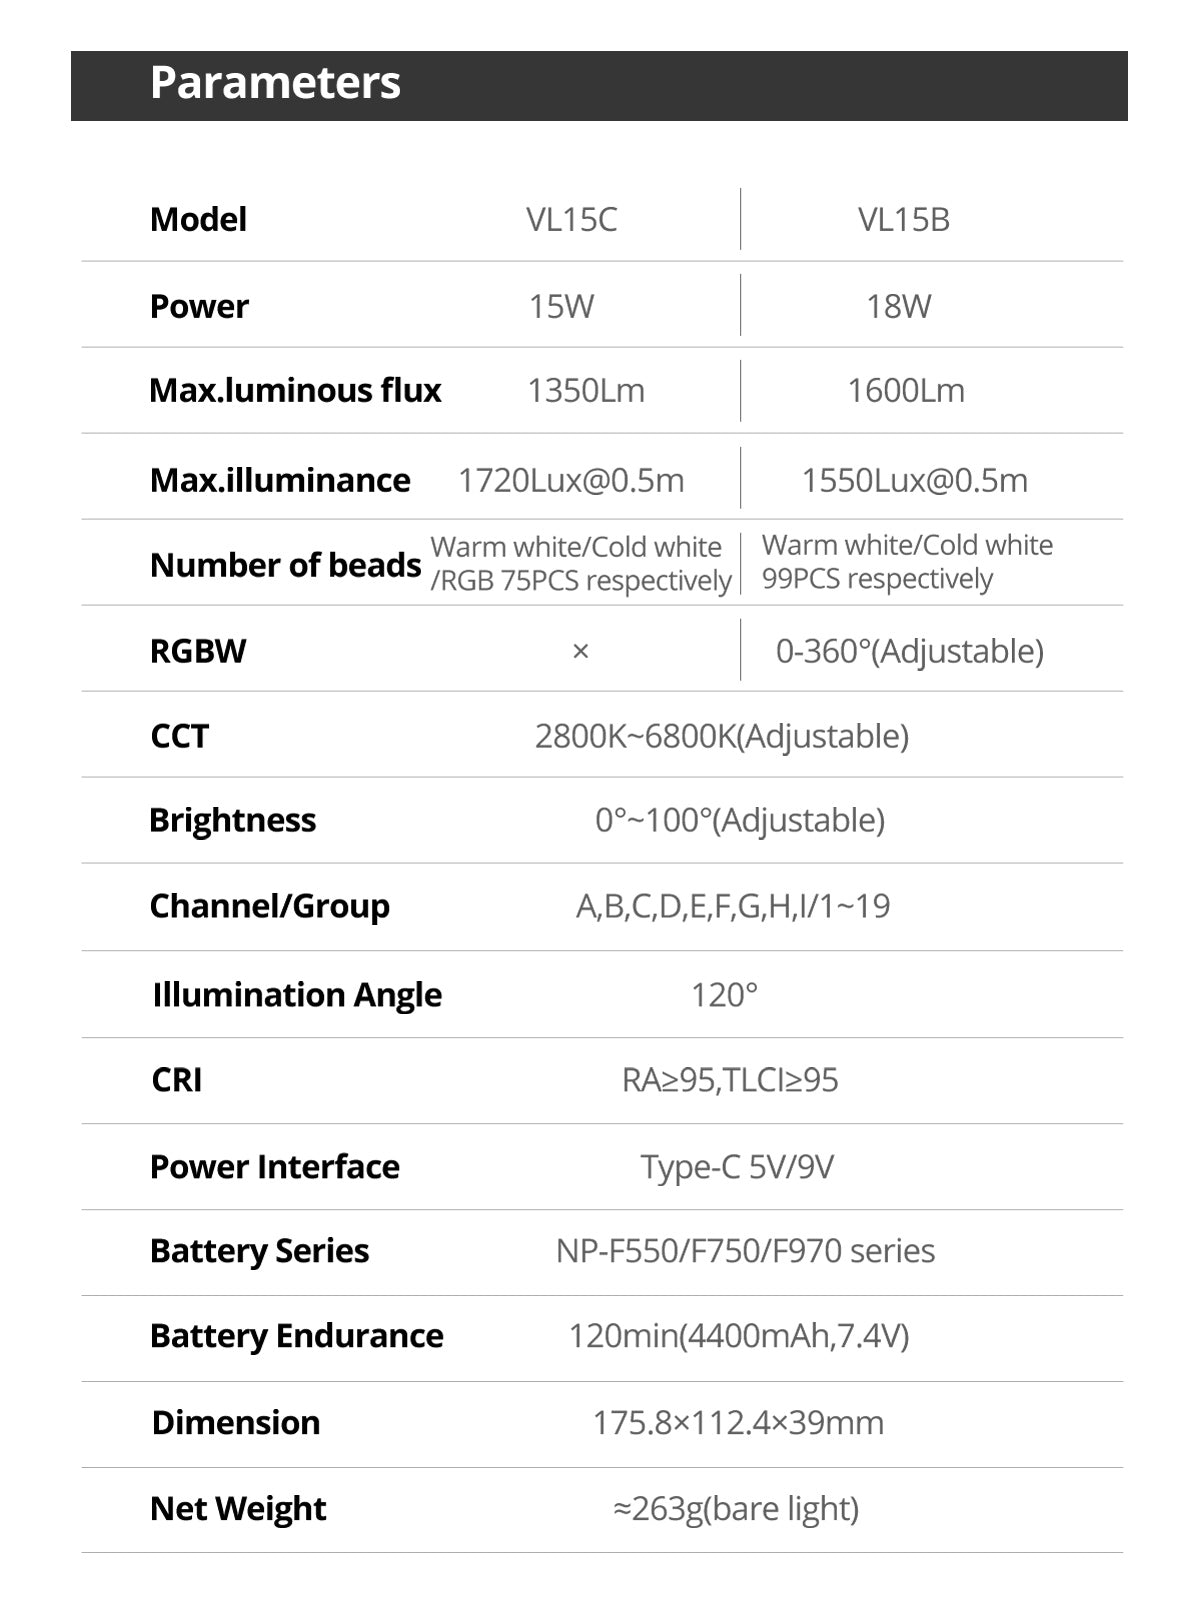This screenshot has width=1200, height=1600.
Task: Click the 18W power value
Action: pyautogui.click(x=898, y=306)
